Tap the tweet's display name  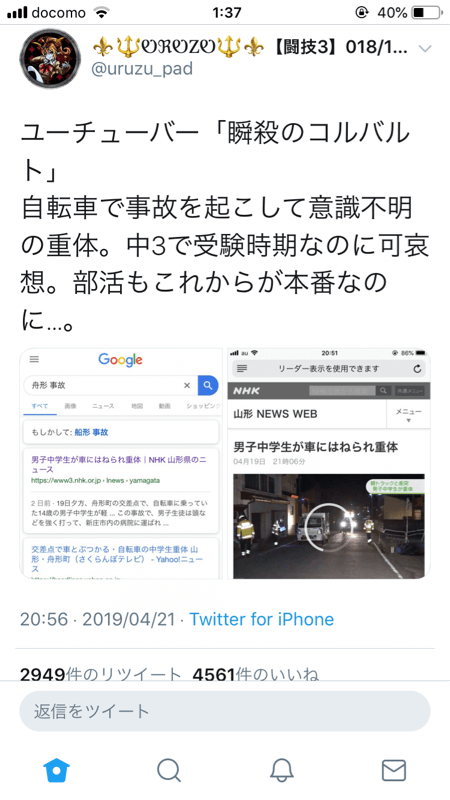coord(250,48)
